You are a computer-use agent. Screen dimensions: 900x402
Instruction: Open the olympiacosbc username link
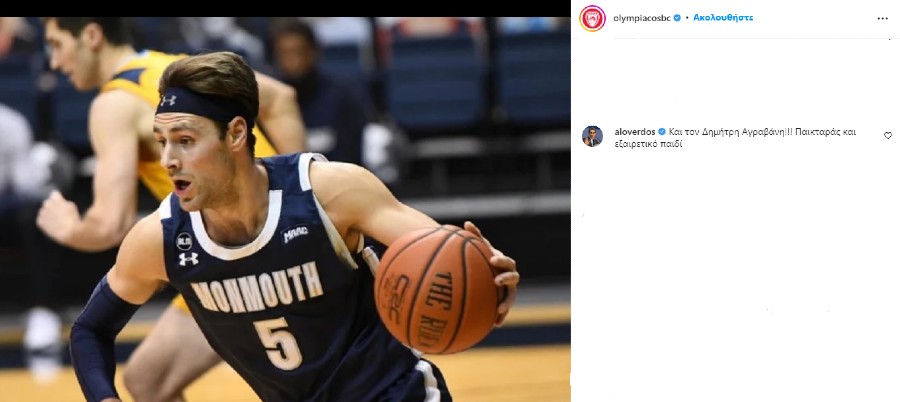click(x=642, y=18)
